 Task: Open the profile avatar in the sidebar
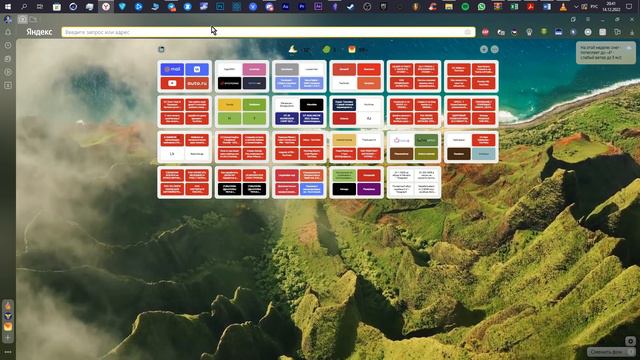(x=8, y=19)
